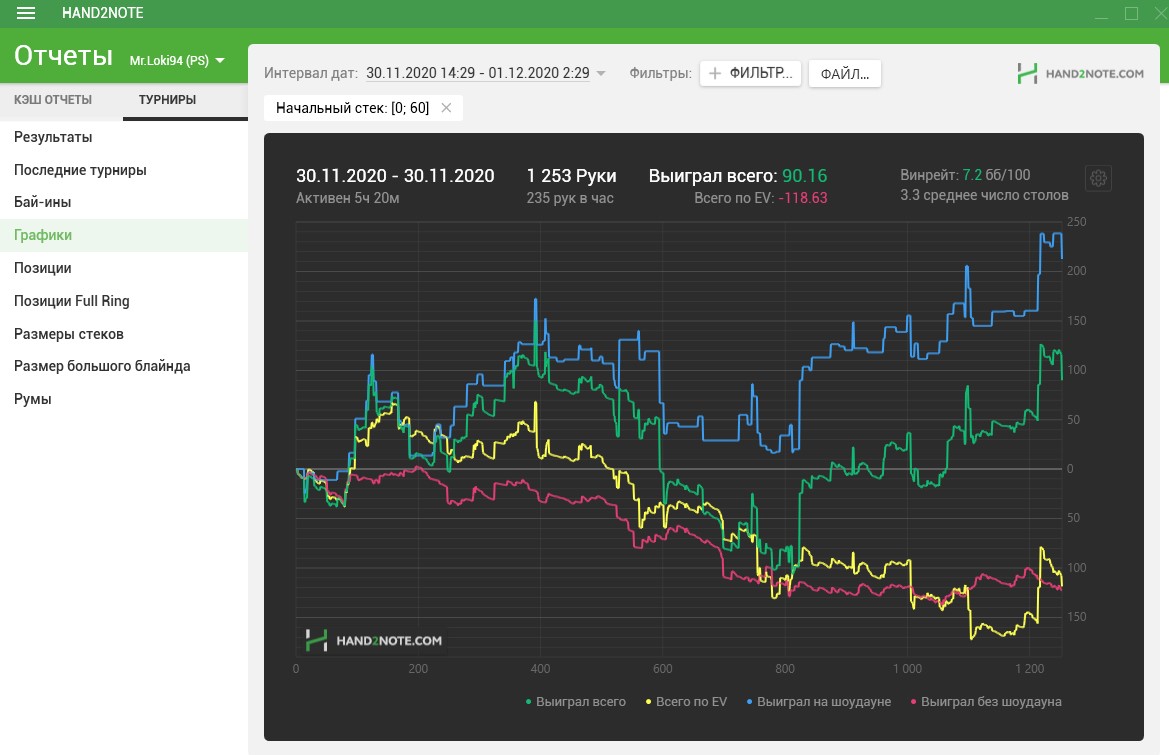Open Позиции Full Ring report
This screenshot has height=755, width=1169.
tap(124, 300)
